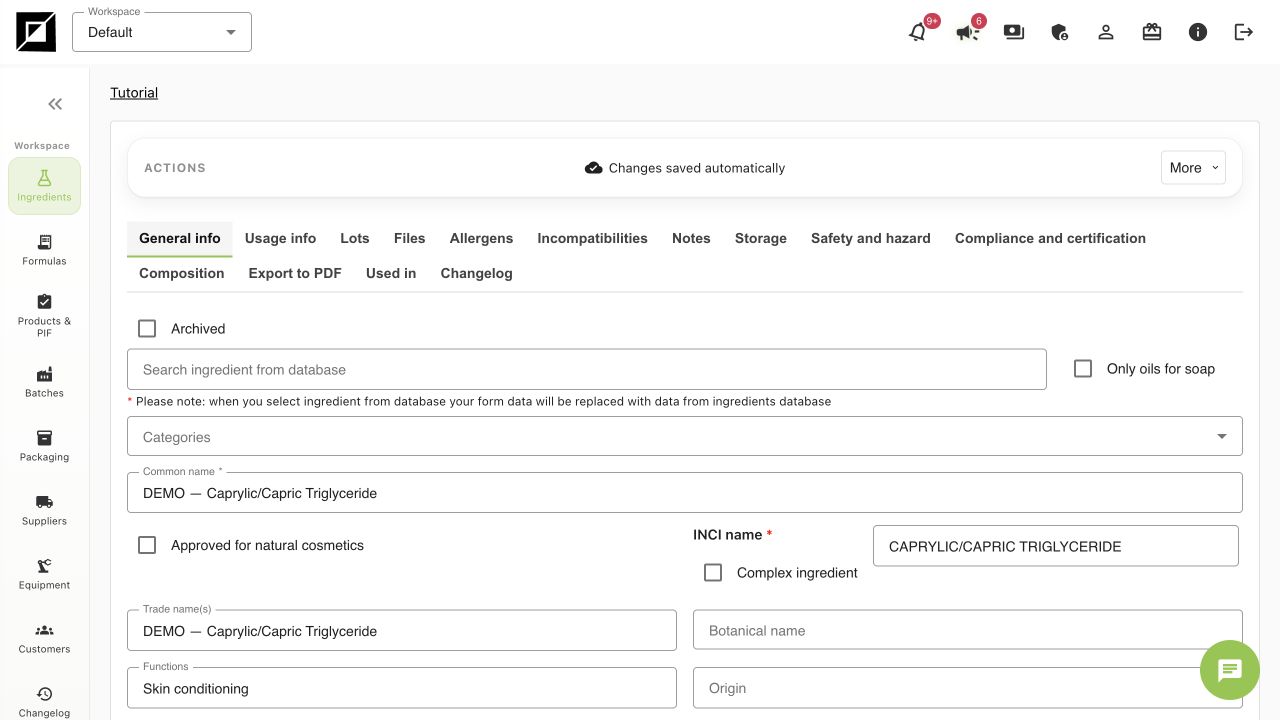Open Products & PIF section
This screenshot has width=1280, height=720.
coord(44,315)
